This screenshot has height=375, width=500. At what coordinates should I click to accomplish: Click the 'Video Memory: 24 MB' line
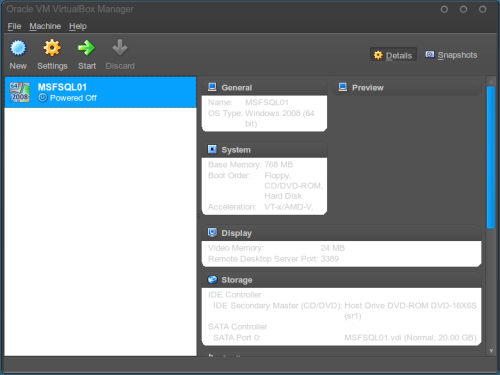pyautogui.click(x=276, y=248)
